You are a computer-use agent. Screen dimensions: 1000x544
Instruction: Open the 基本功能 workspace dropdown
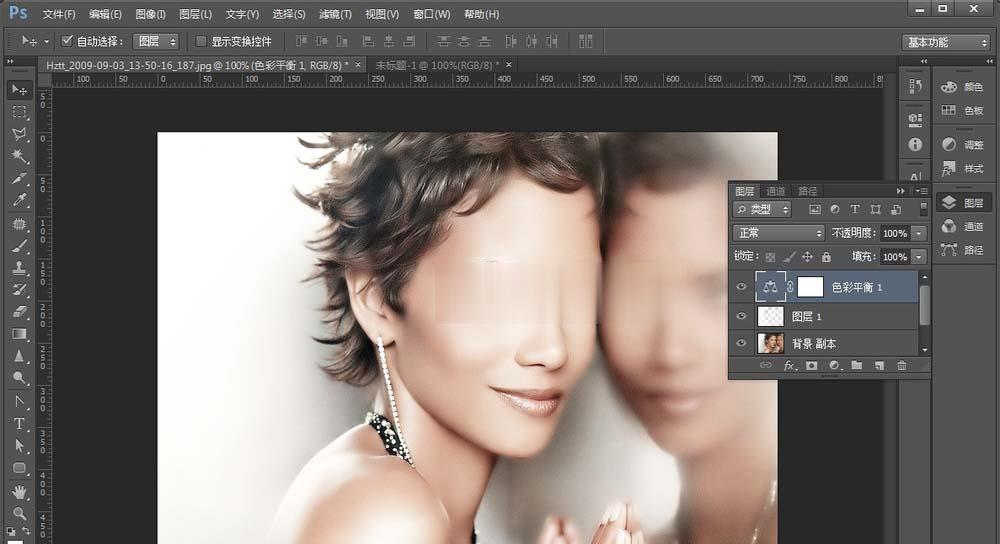pyautogui.click(x=945, y=42)
